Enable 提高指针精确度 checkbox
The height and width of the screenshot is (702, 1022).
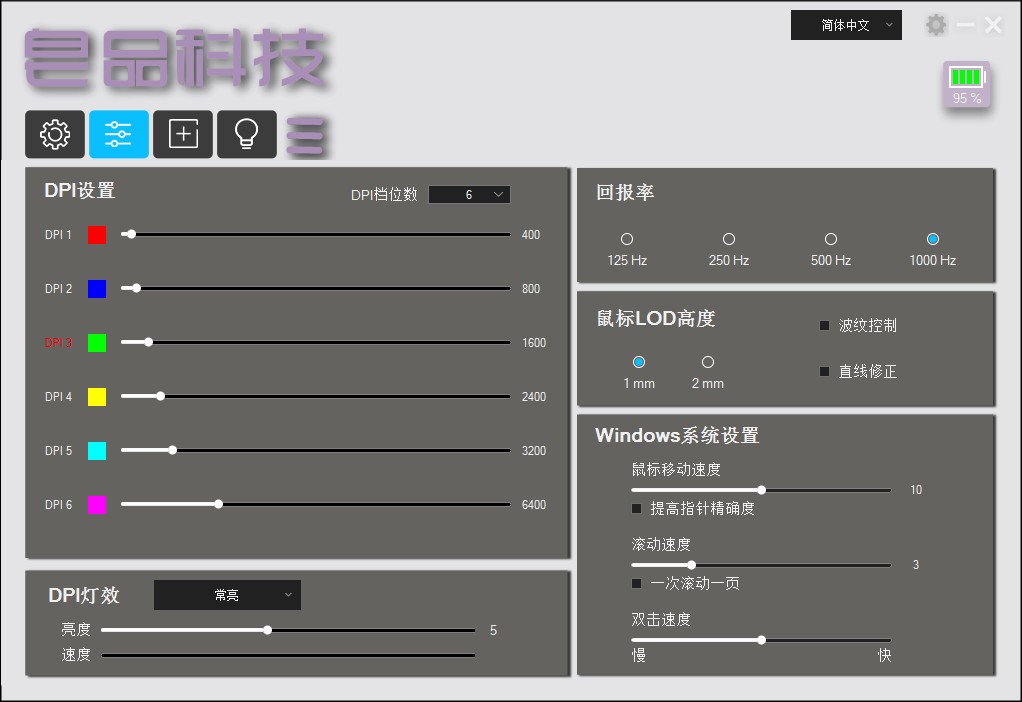[636, 508]
